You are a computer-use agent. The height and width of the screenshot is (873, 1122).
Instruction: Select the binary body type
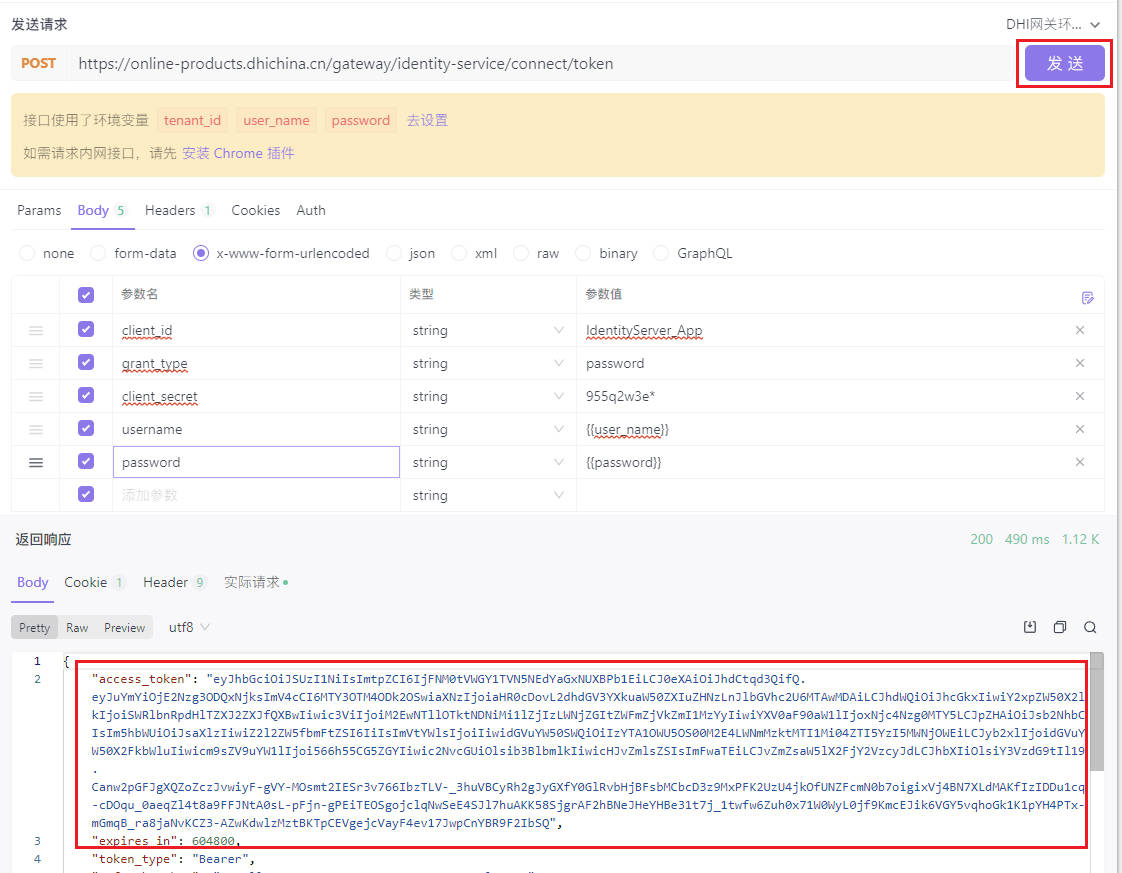607,253
